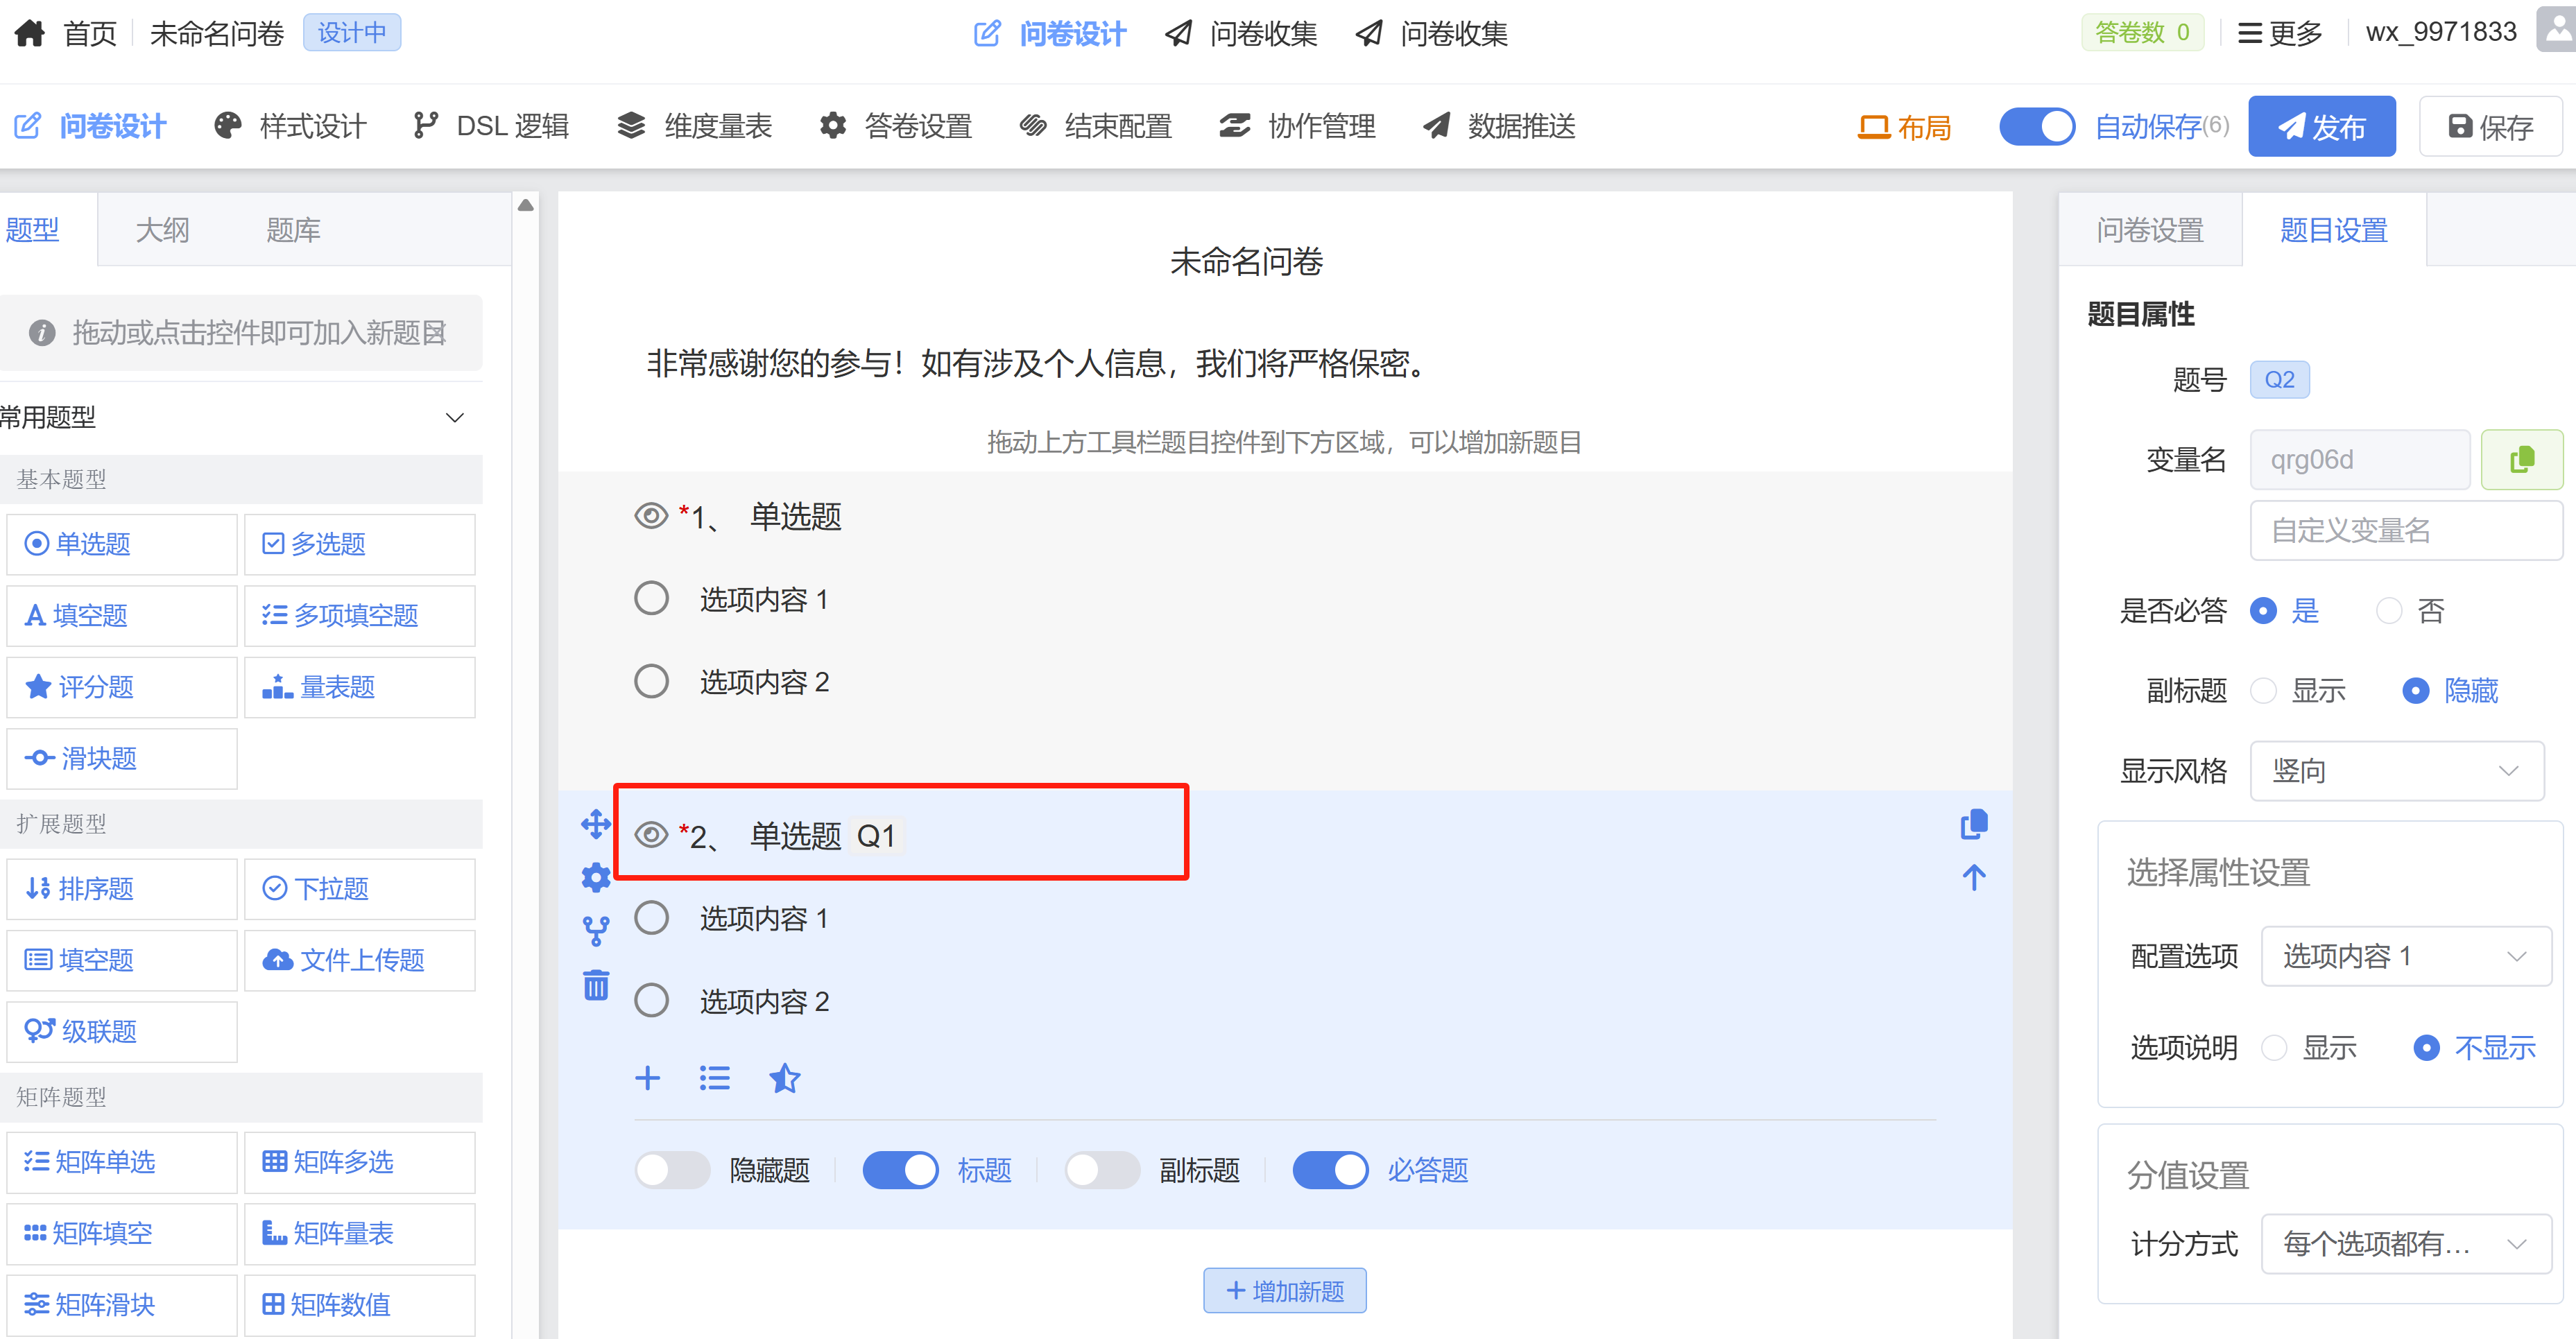Screen dimensions: 2576x1339
Task: Click the logic branch icon on question 2
Action: [x=596, y=931]
